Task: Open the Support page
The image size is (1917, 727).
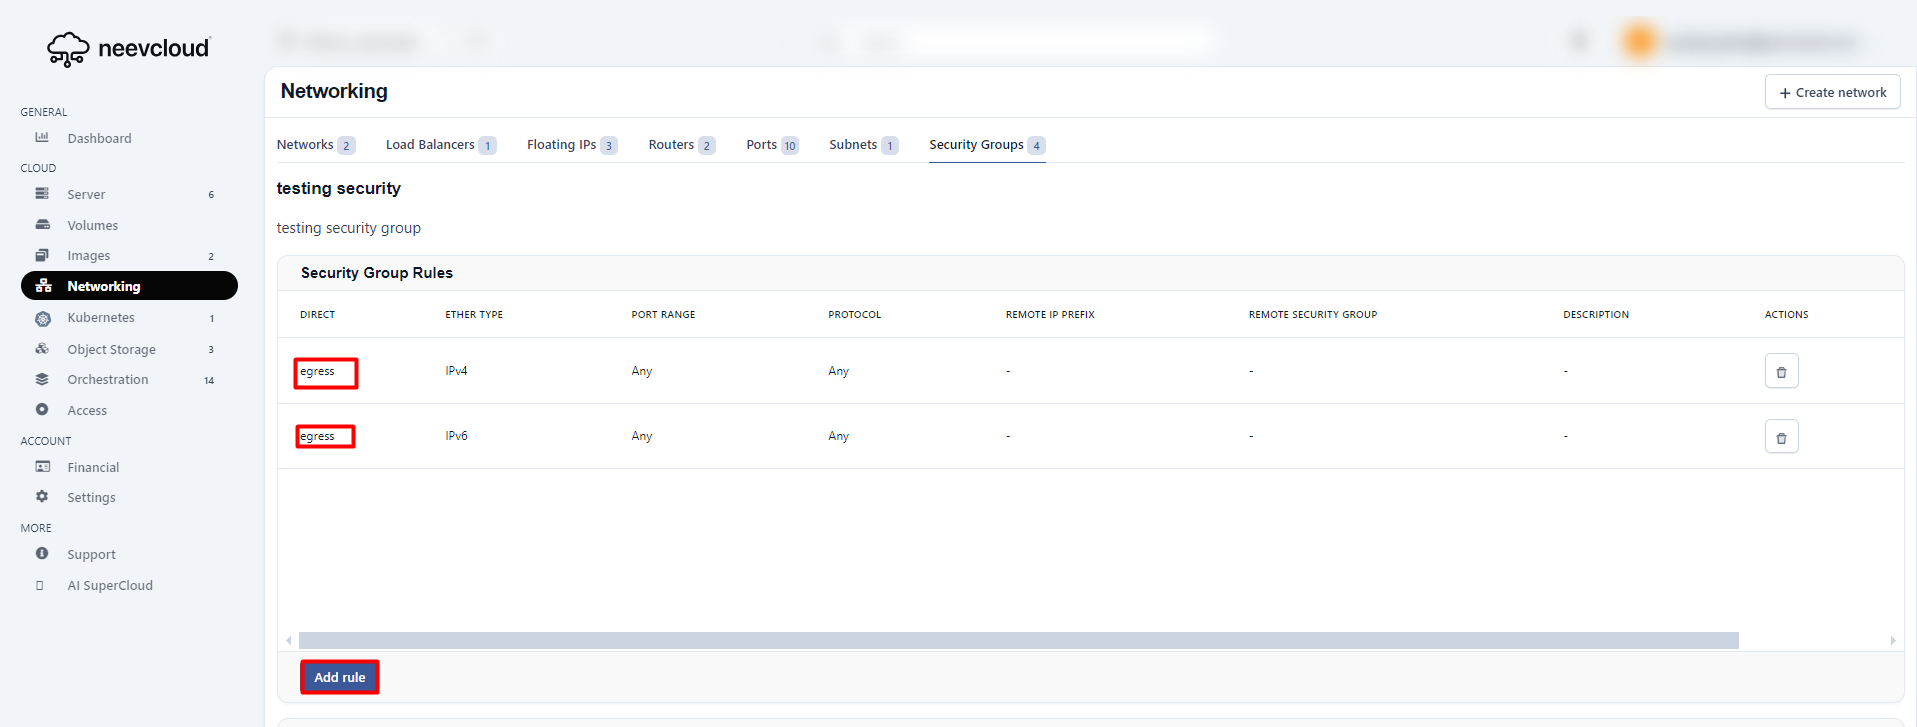Action: [x=91, y=555]
